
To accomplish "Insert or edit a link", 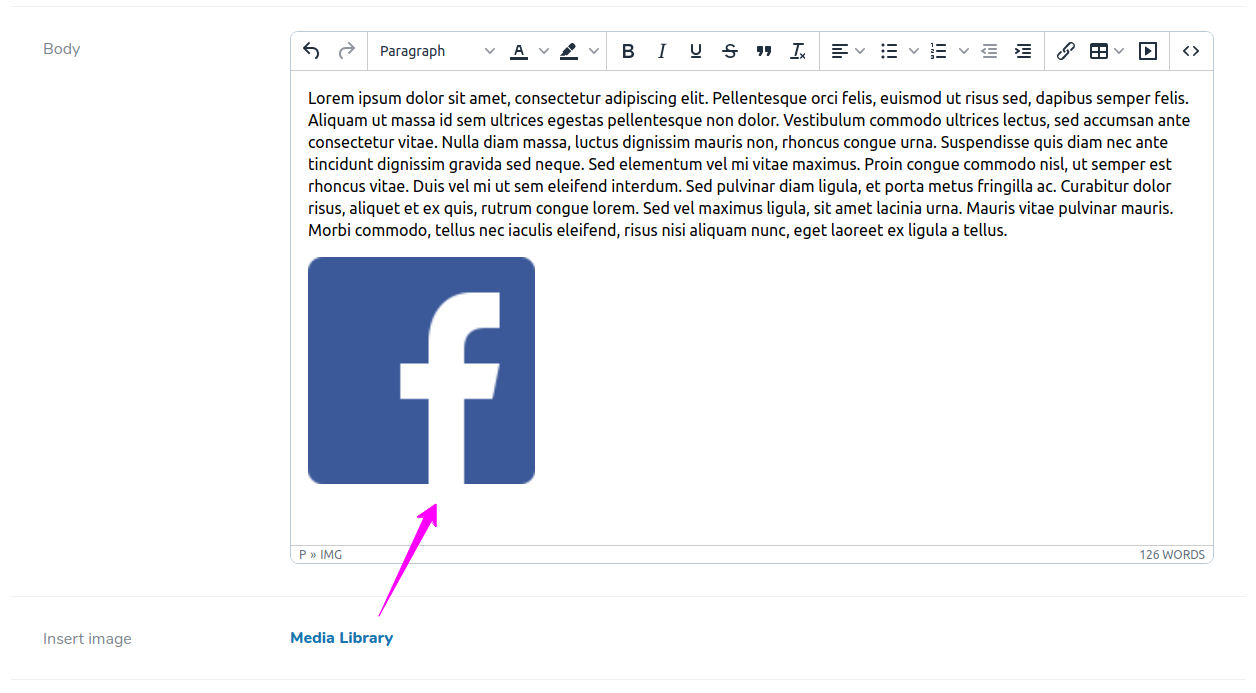I will click(x=1066, y=51).
